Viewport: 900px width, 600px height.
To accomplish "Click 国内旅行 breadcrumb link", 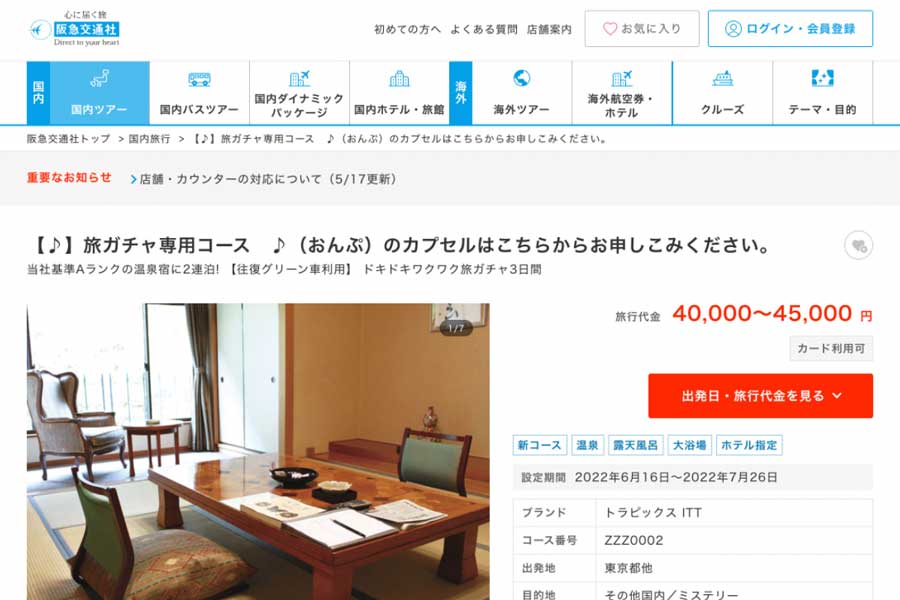I will 149,138.
